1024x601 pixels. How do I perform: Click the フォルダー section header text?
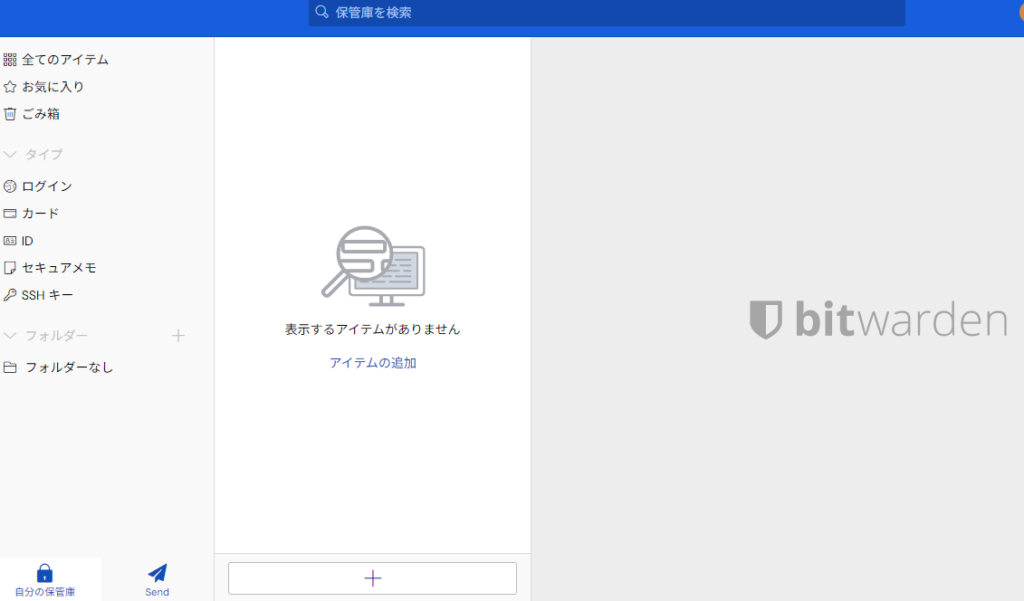point(56,336)
